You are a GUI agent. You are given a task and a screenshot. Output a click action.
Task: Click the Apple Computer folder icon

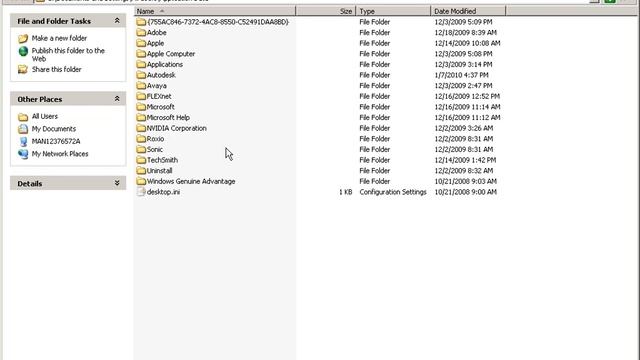click(x=141, y=53)
